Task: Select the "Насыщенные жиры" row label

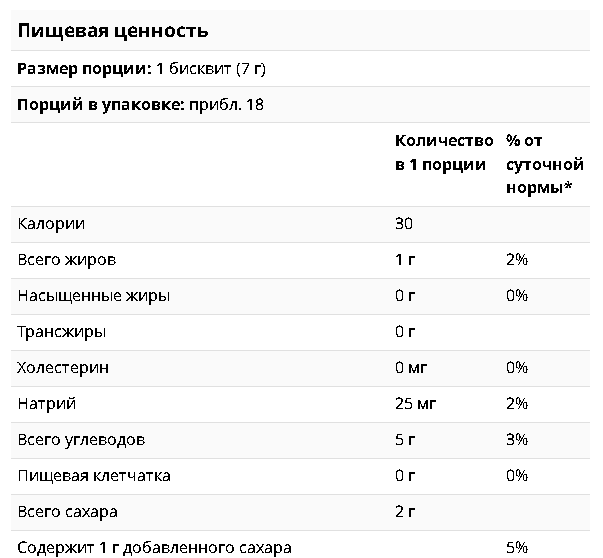Action: [x=93, y=296]
